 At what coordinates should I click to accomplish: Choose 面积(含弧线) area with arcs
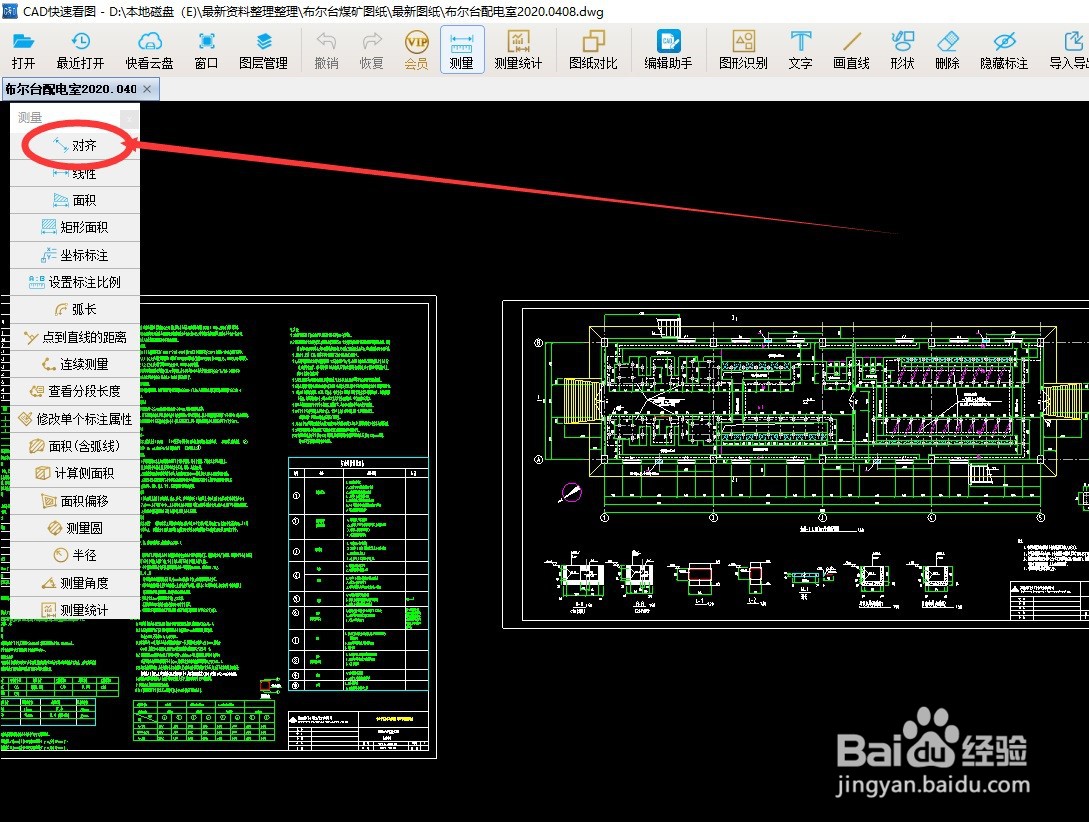pyautogui.click(x=75, y=446)
